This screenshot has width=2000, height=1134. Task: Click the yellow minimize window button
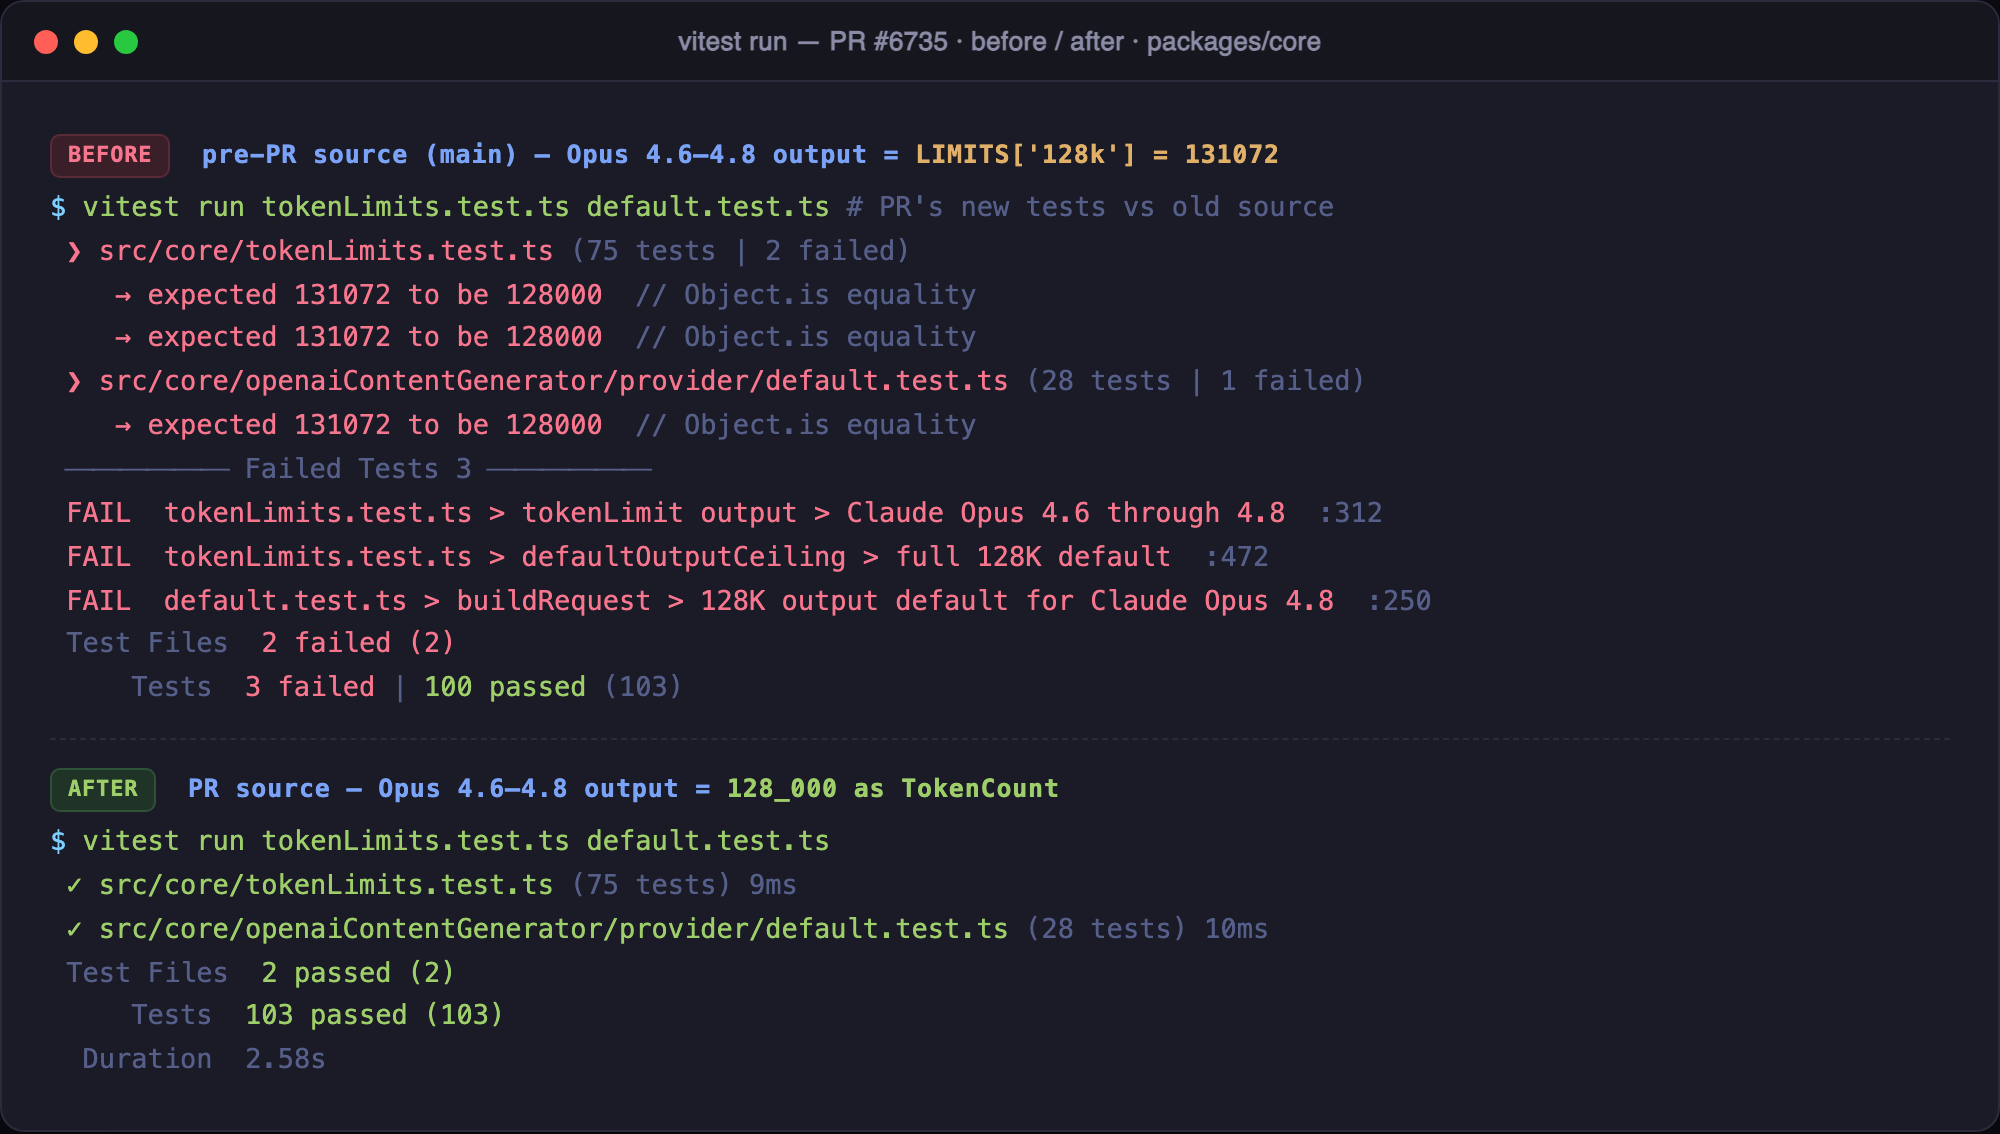point(86,42)
